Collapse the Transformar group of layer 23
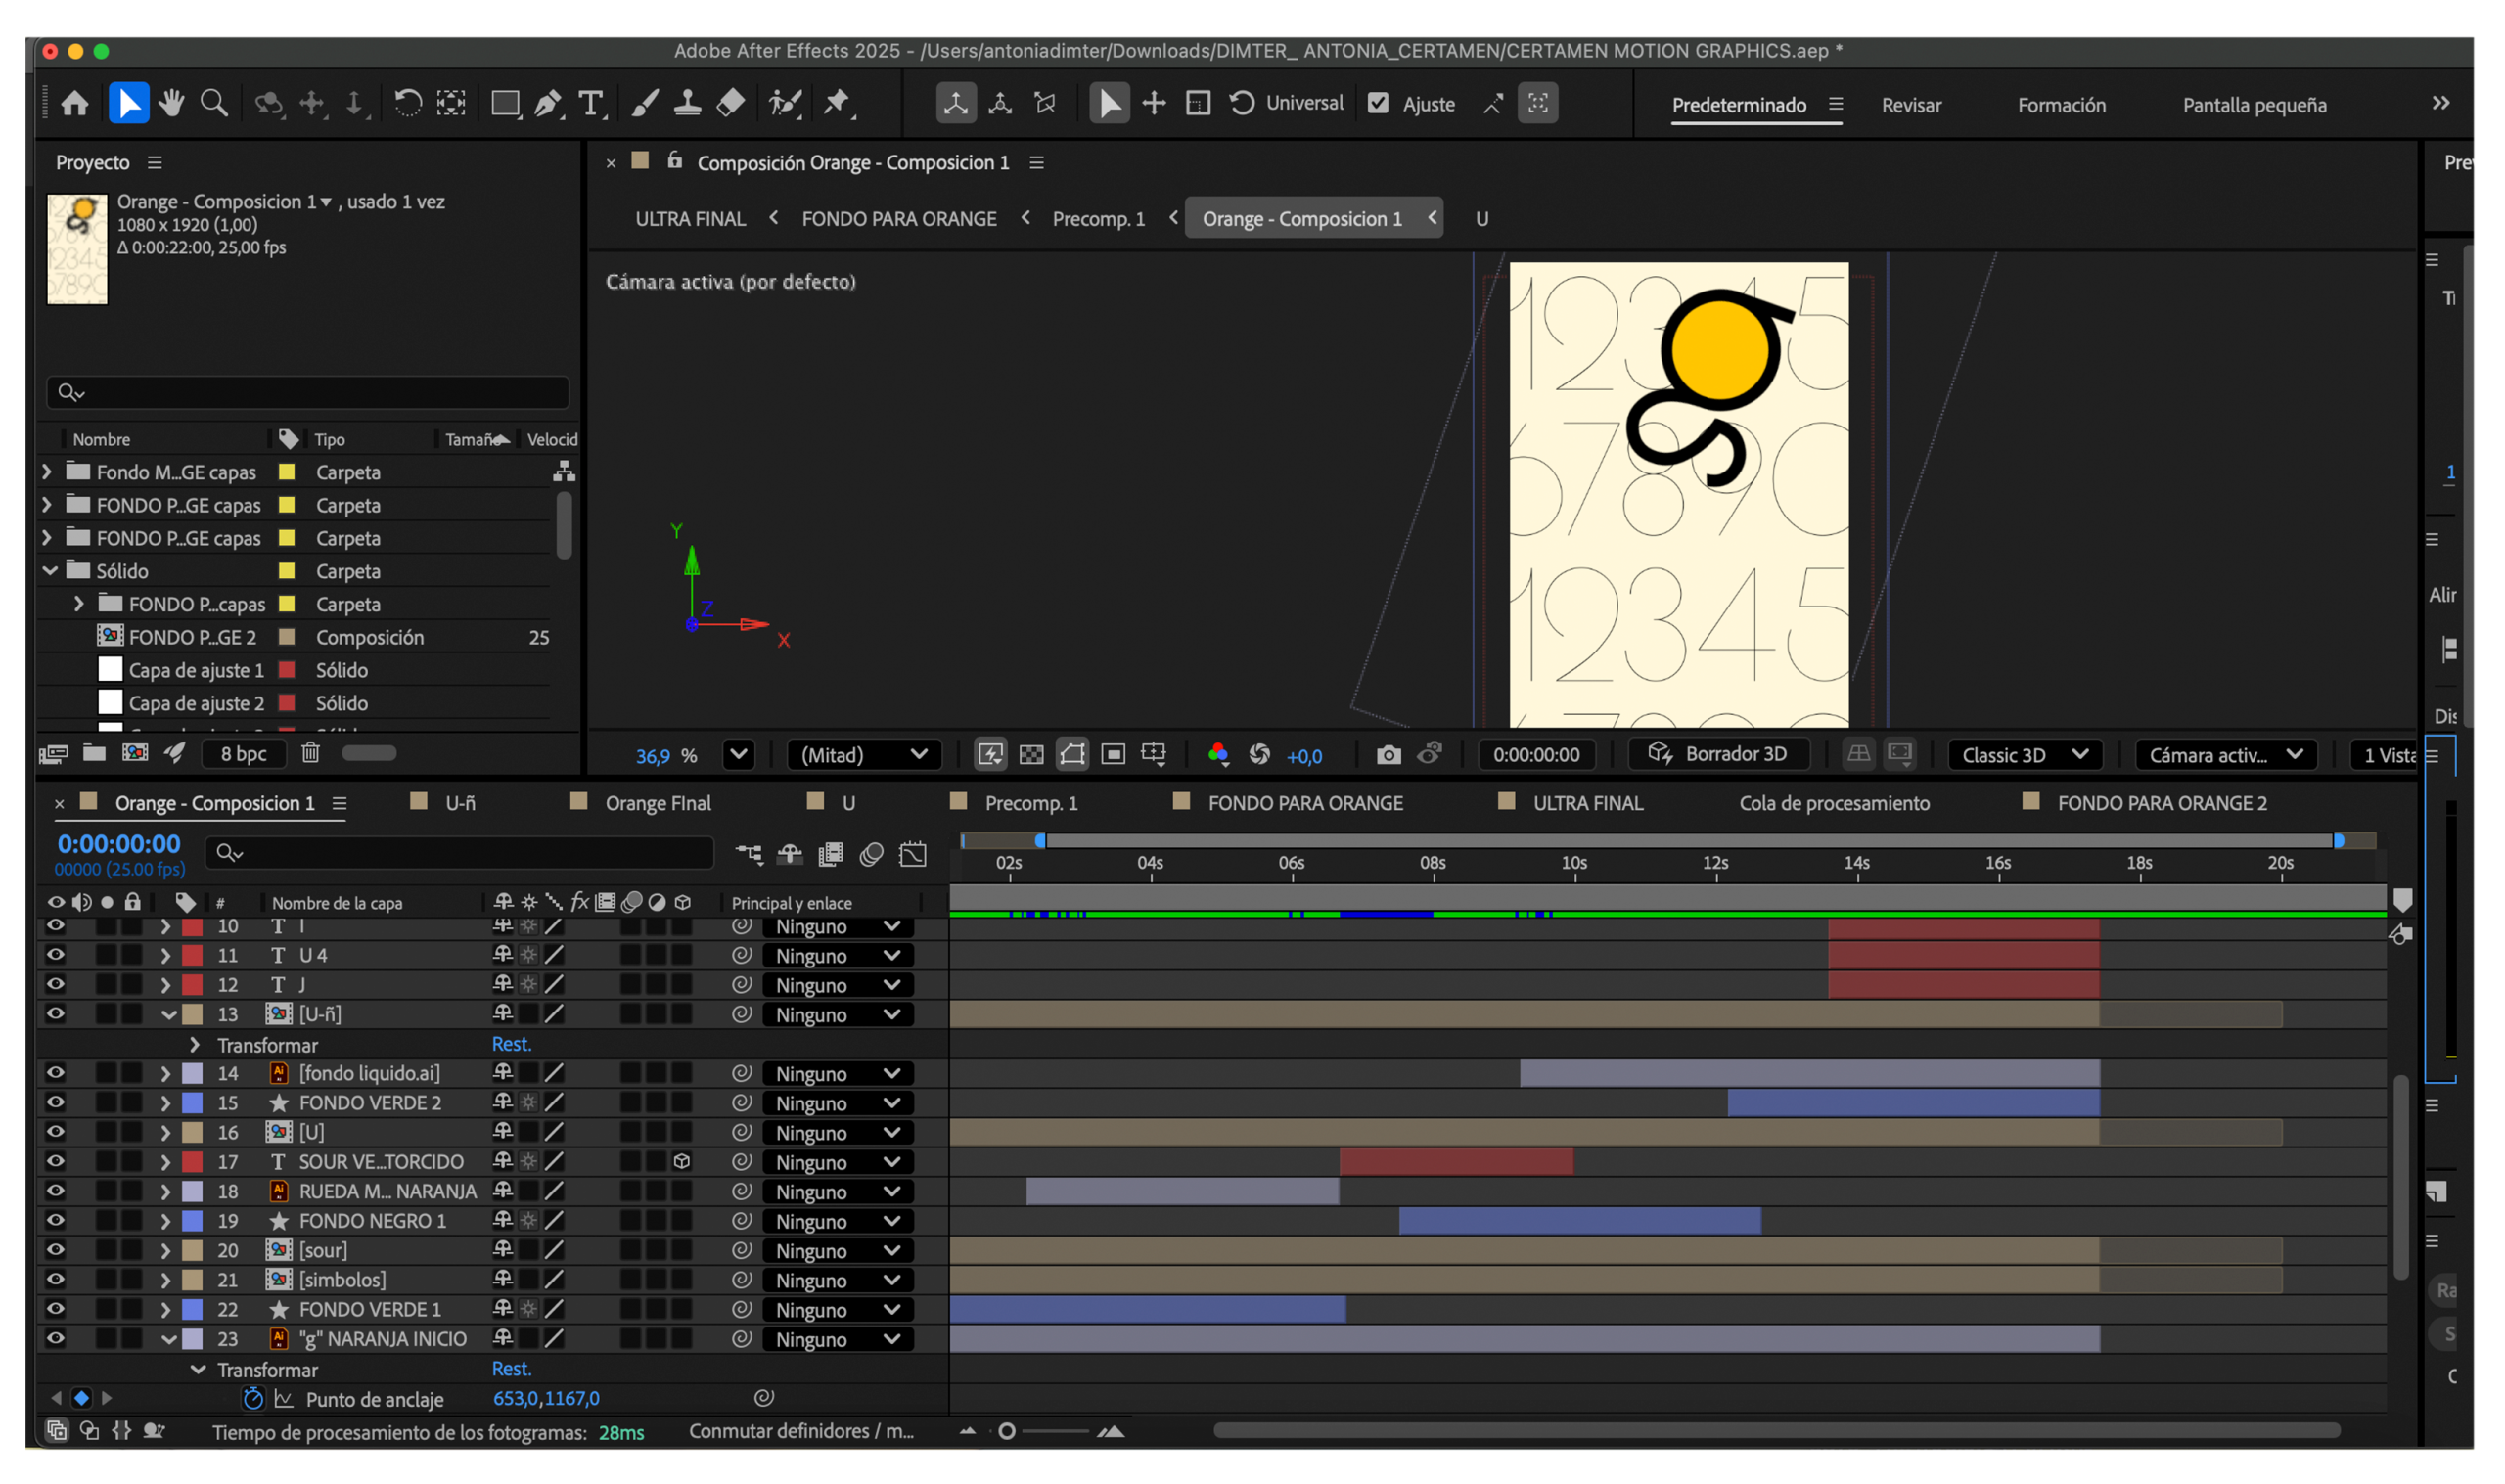 (x=197, y=1369)
